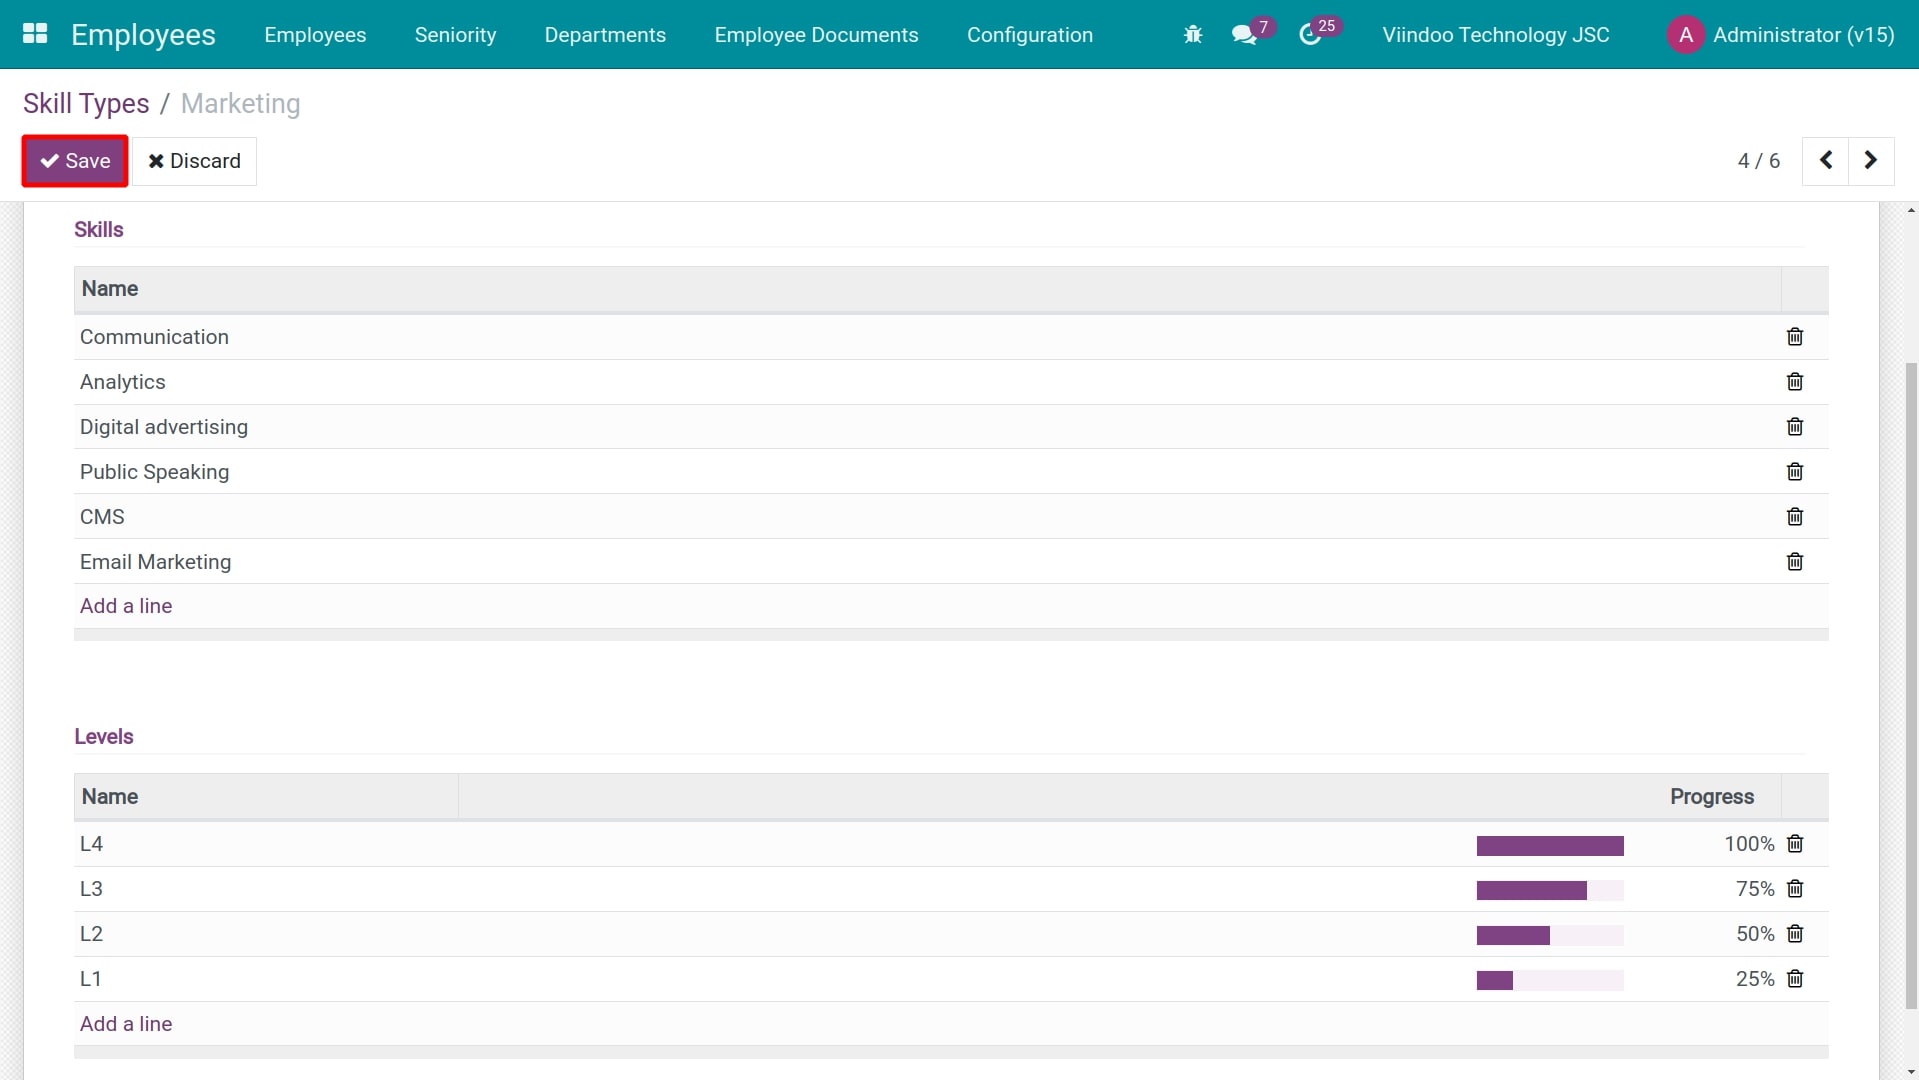The width and height of the screenshot is (1919, 1080).
Task: Open the Employee Documents menu
Action: click(x=815, y=35)
